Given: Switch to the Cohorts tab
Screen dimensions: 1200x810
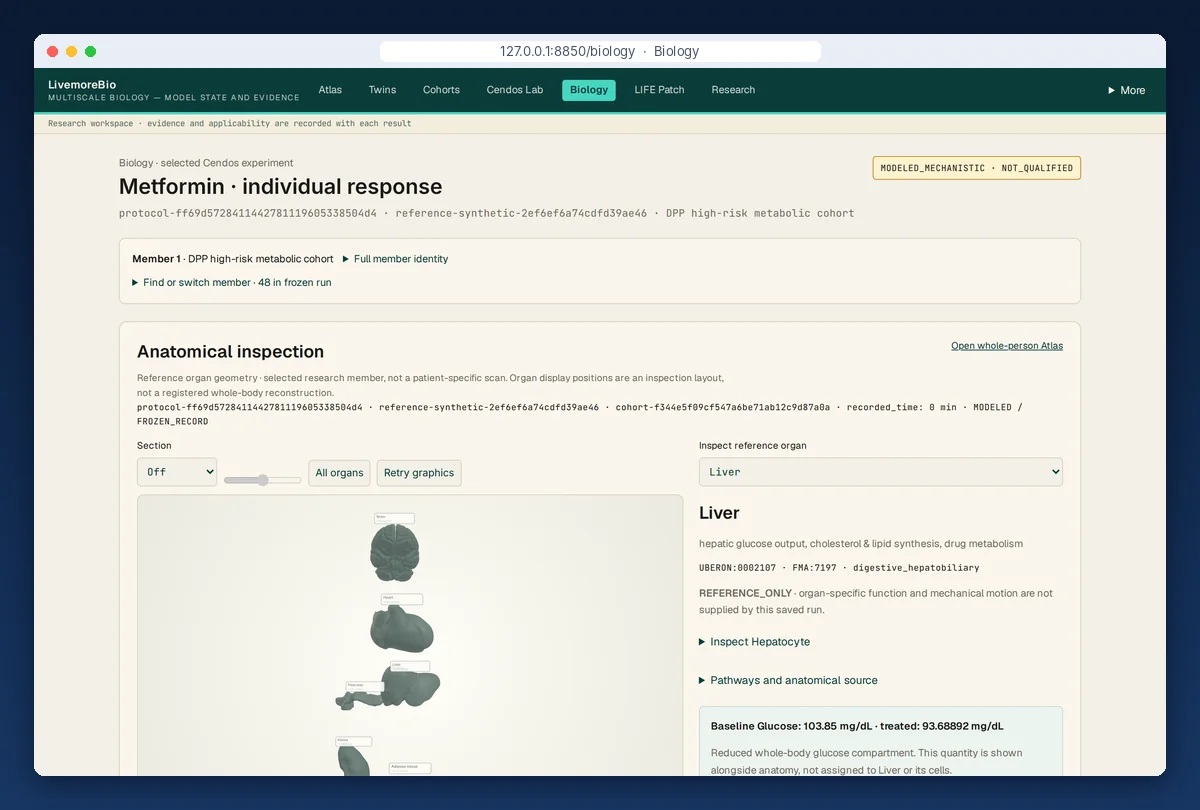Looking at the screenshot, I should (x=441, y=90).
